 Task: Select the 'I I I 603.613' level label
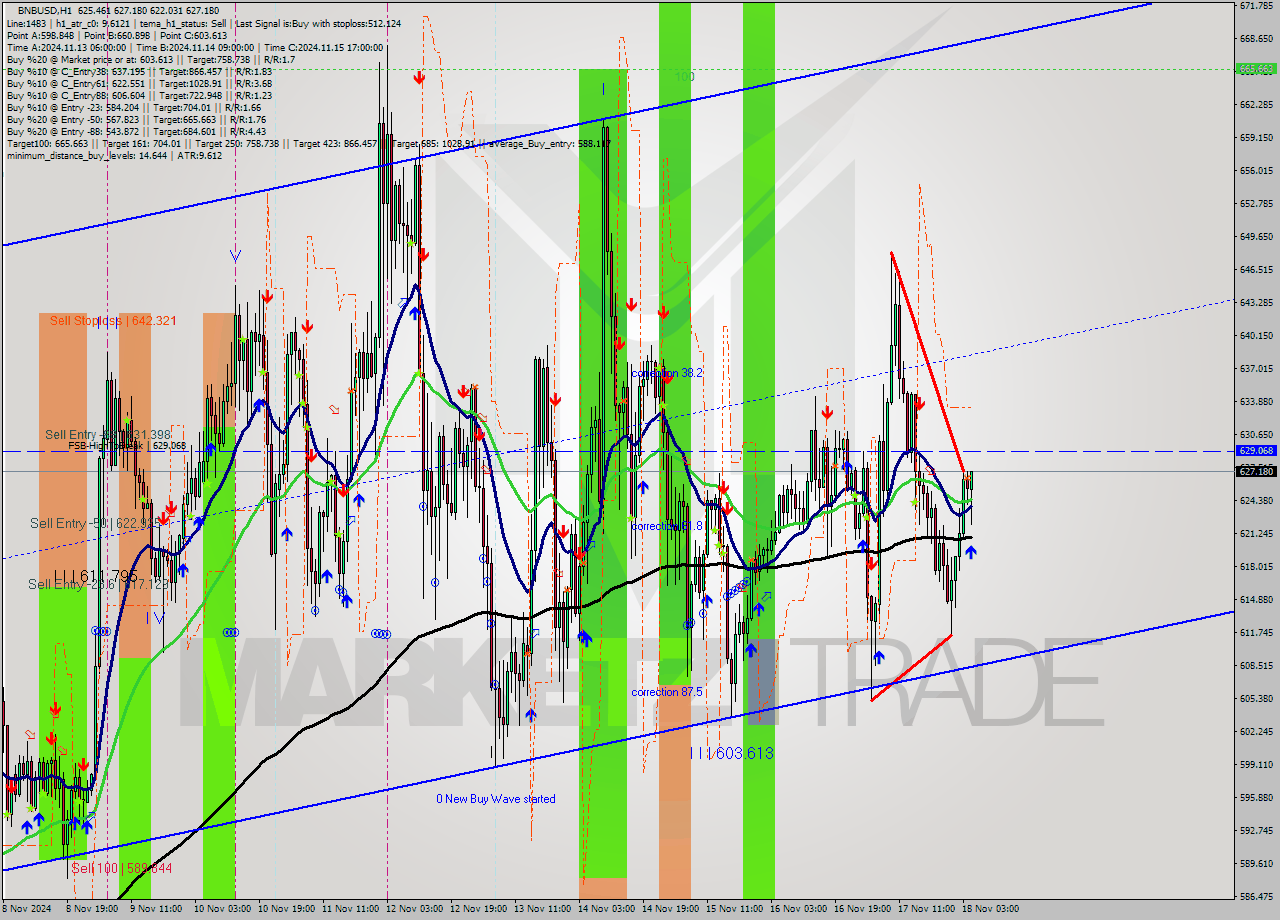pyautogui.click(x=732, y=753)
